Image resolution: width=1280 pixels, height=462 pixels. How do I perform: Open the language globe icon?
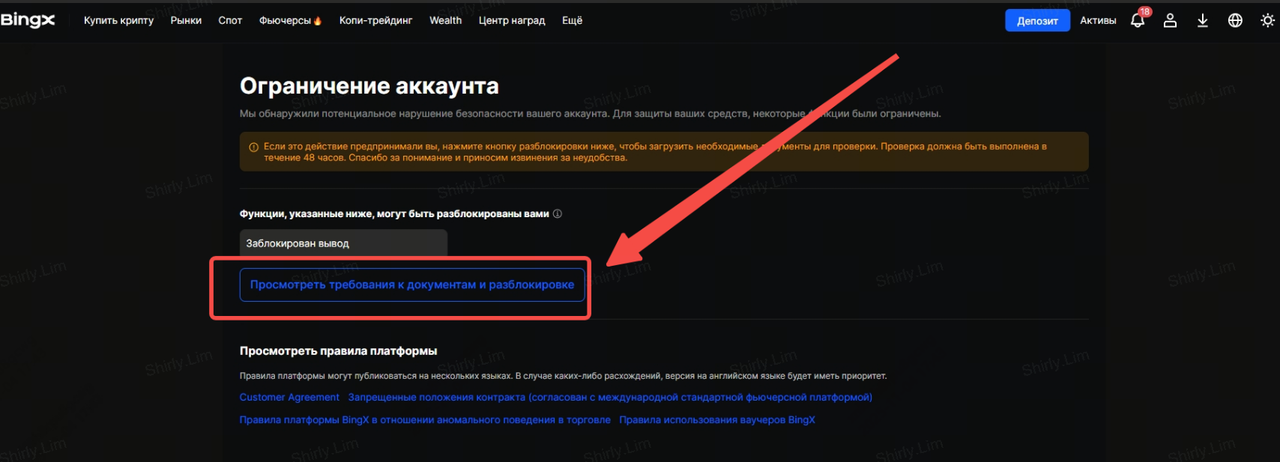click(1235, 20)
